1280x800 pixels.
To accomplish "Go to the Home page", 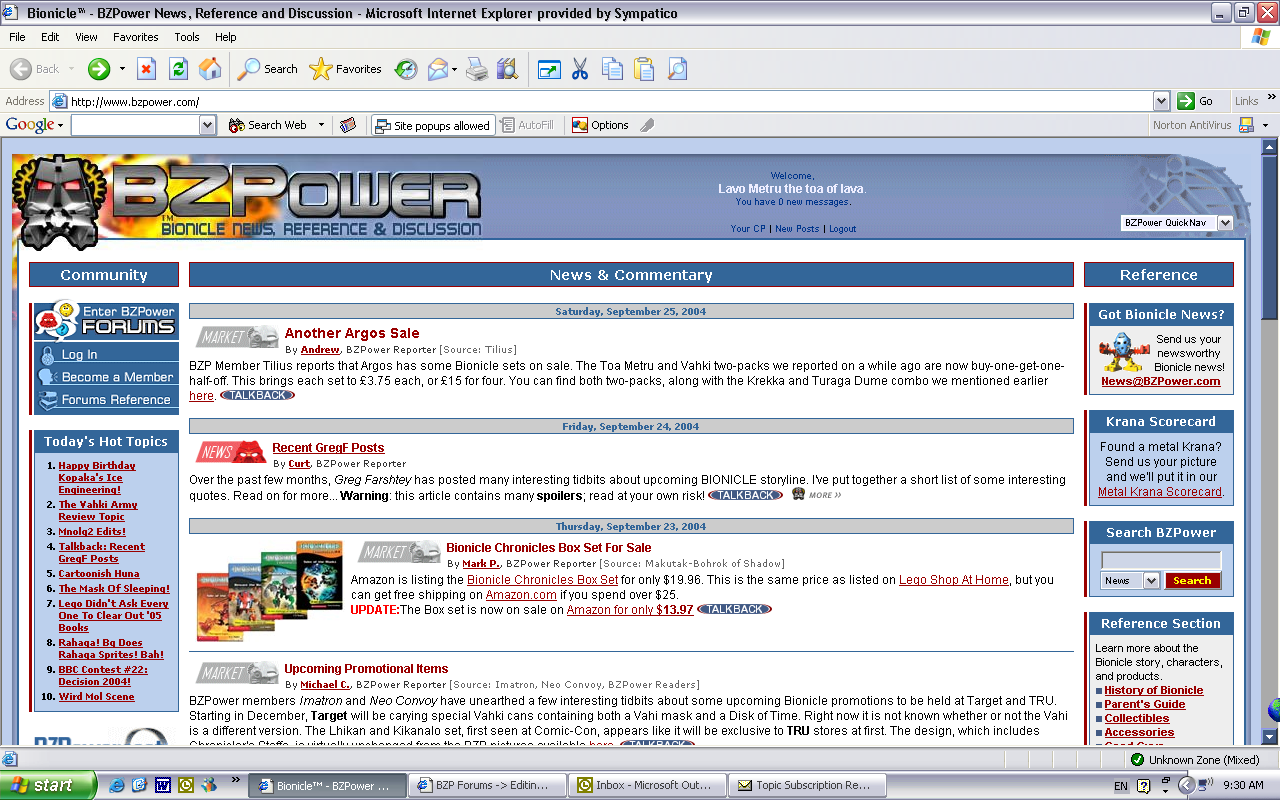I will click(210, 69).
